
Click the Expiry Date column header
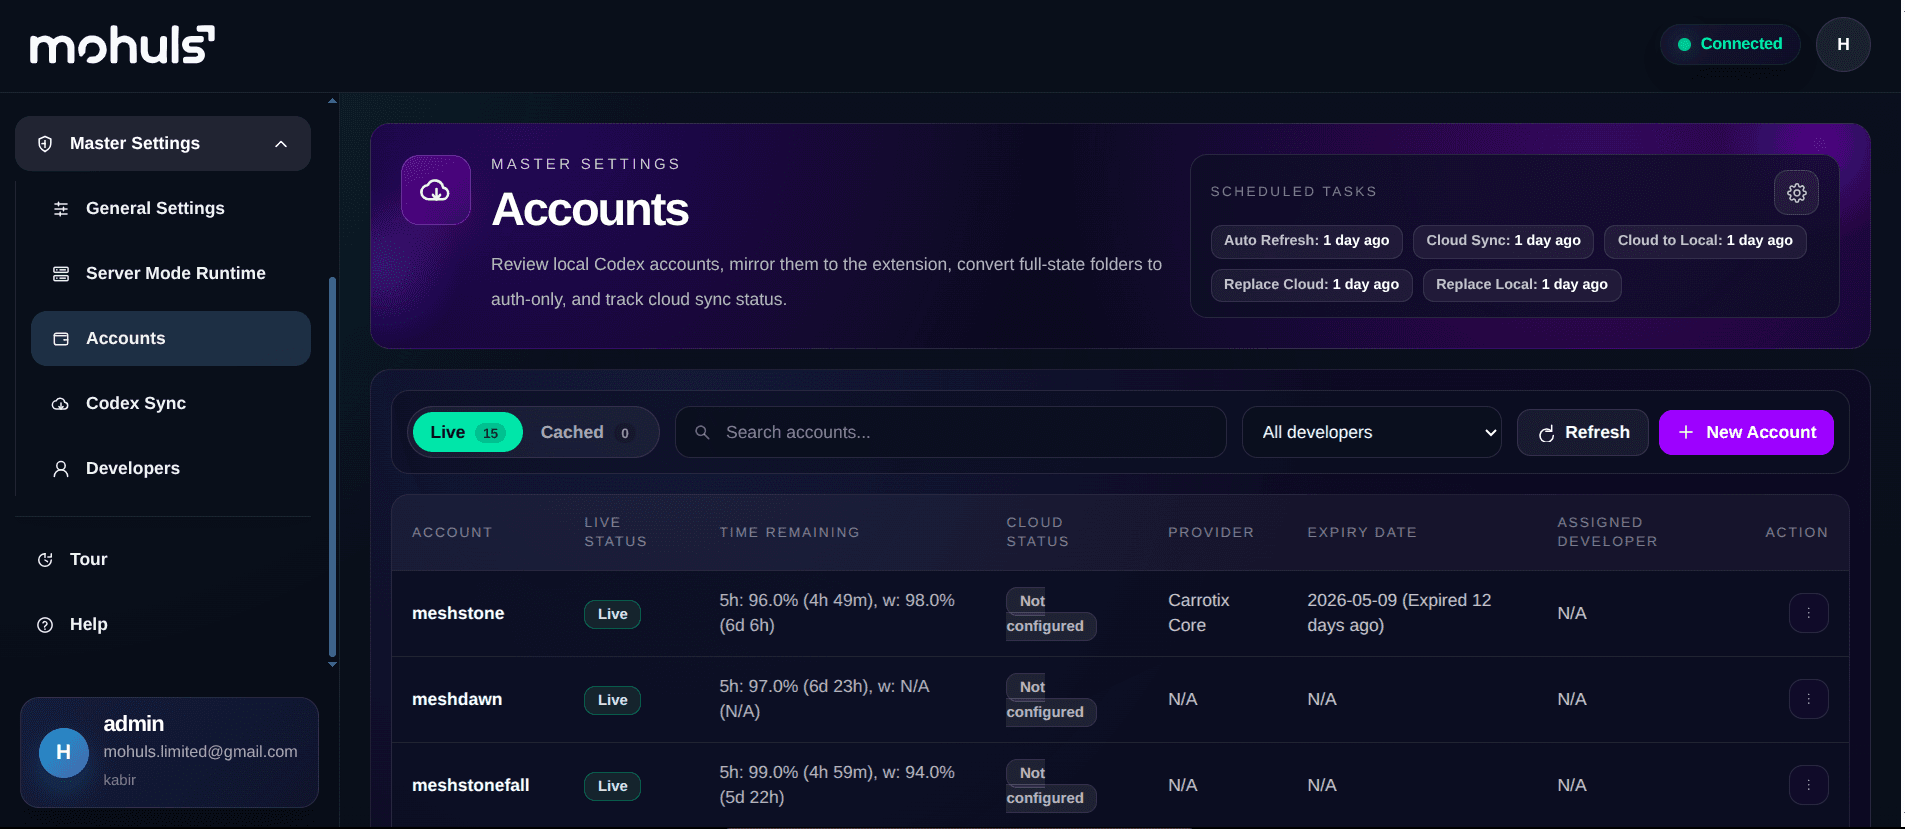click(x=1362, y=532)
